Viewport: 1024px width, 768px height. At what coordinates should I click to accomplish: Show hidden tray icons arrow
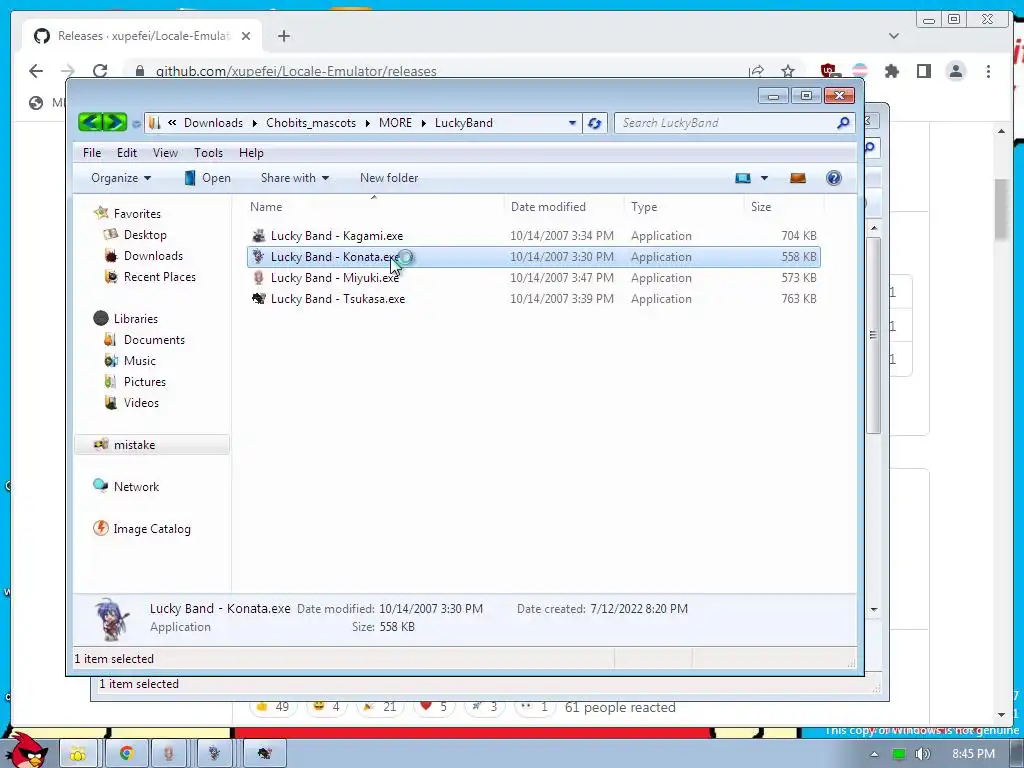[x=874, y=754]
